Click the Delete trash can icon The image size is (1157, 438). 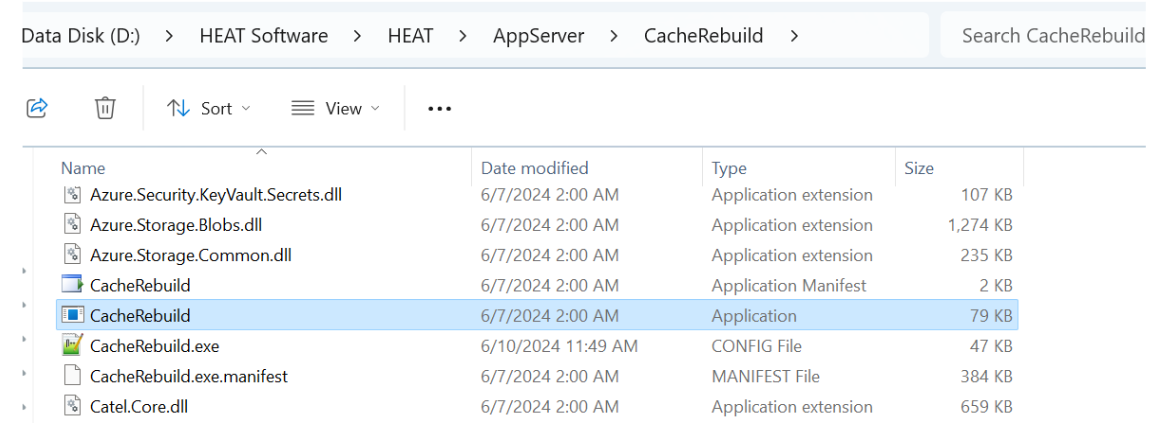[105, 108]
